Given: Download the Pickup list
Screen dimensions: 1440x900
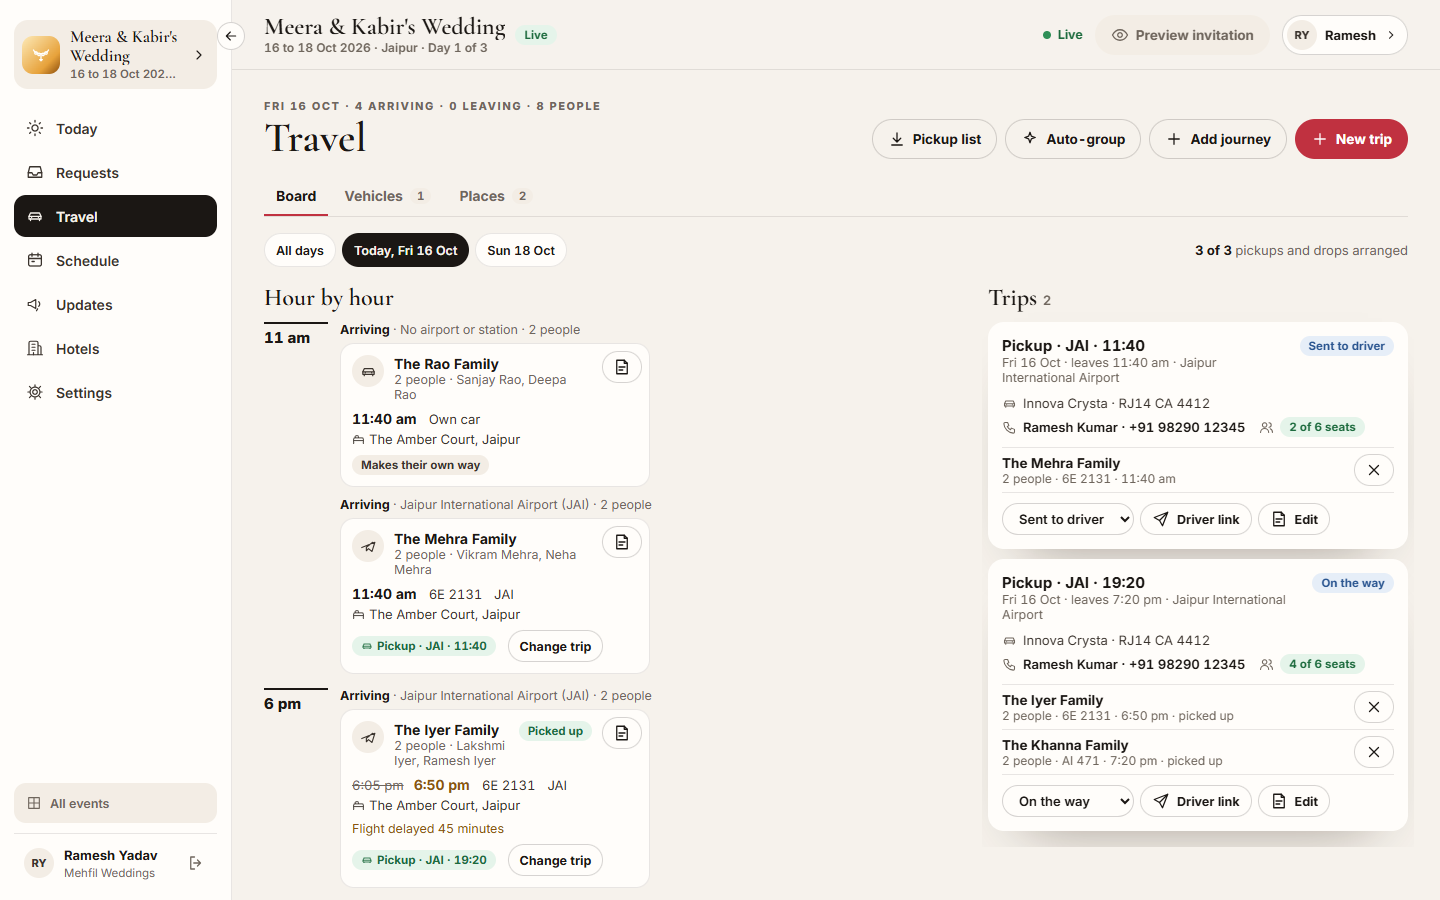Looking at the screenshot, I should click(935, 139).
